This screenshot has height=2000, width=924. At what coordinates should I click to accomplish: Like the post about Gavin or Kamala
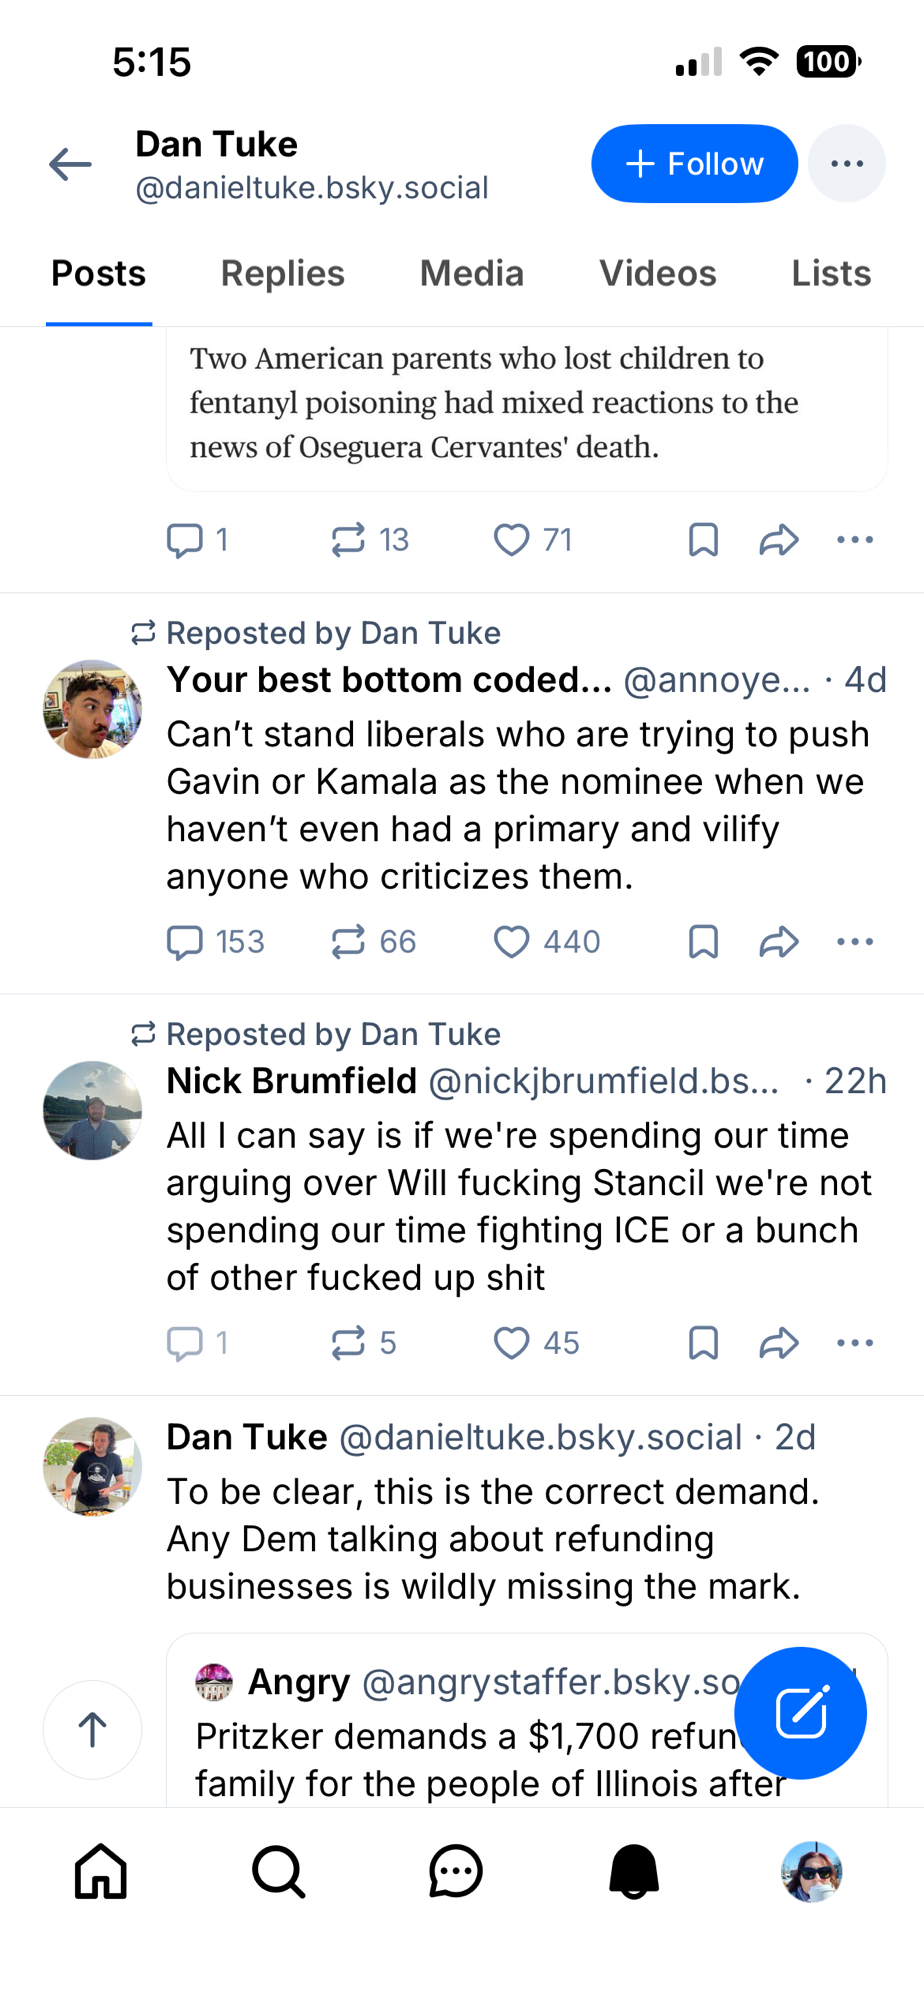pos(512,942)
